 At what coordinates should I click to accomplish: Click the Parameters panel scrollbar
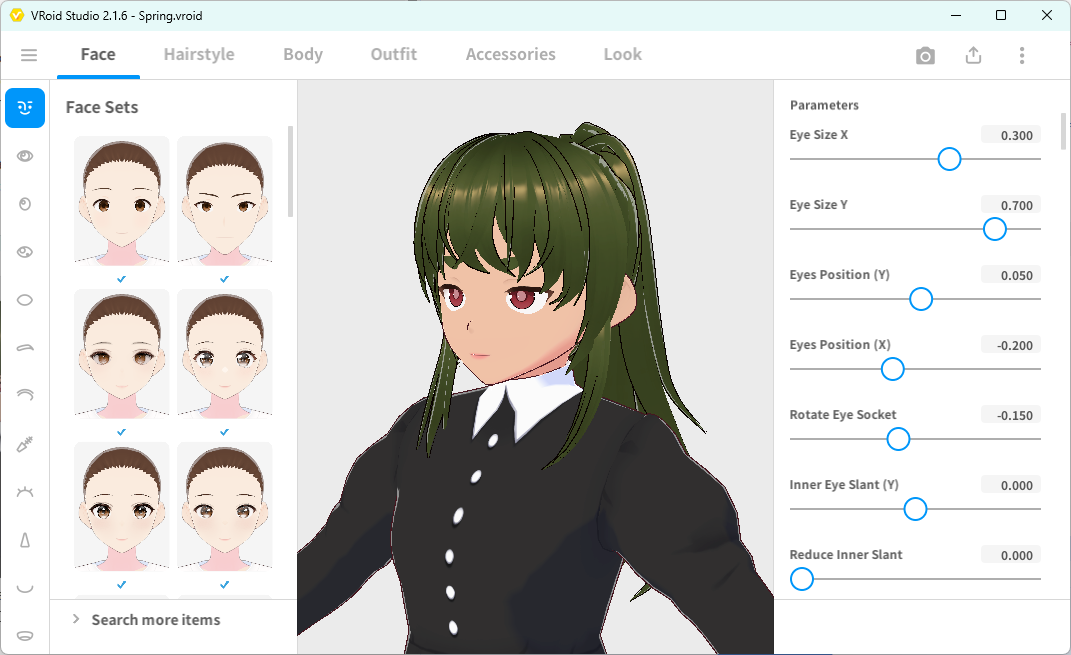1063,131
